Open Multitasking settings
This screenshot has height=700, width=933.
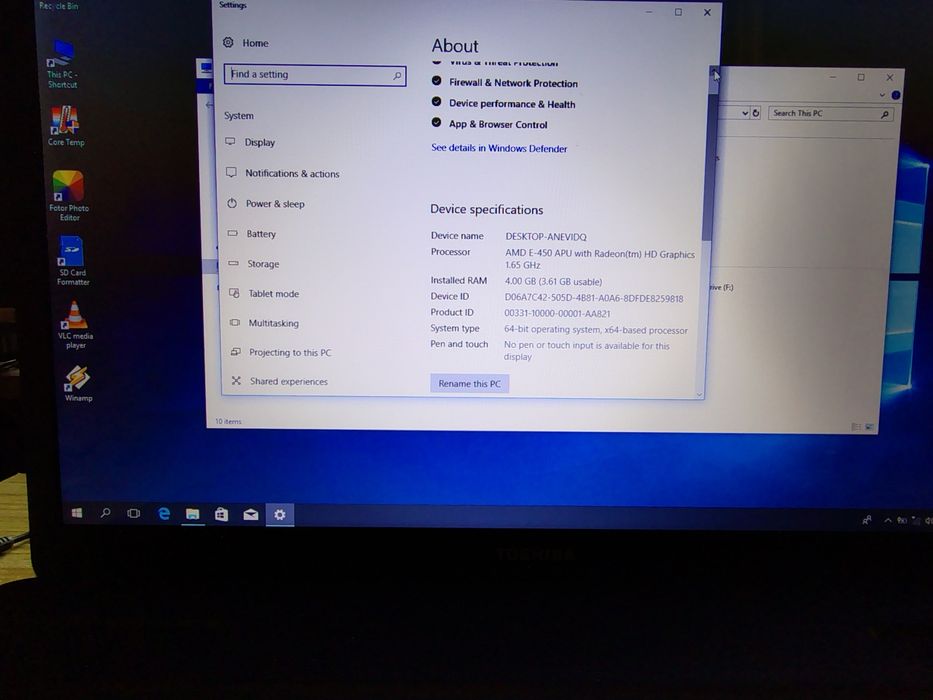(264, 323)
